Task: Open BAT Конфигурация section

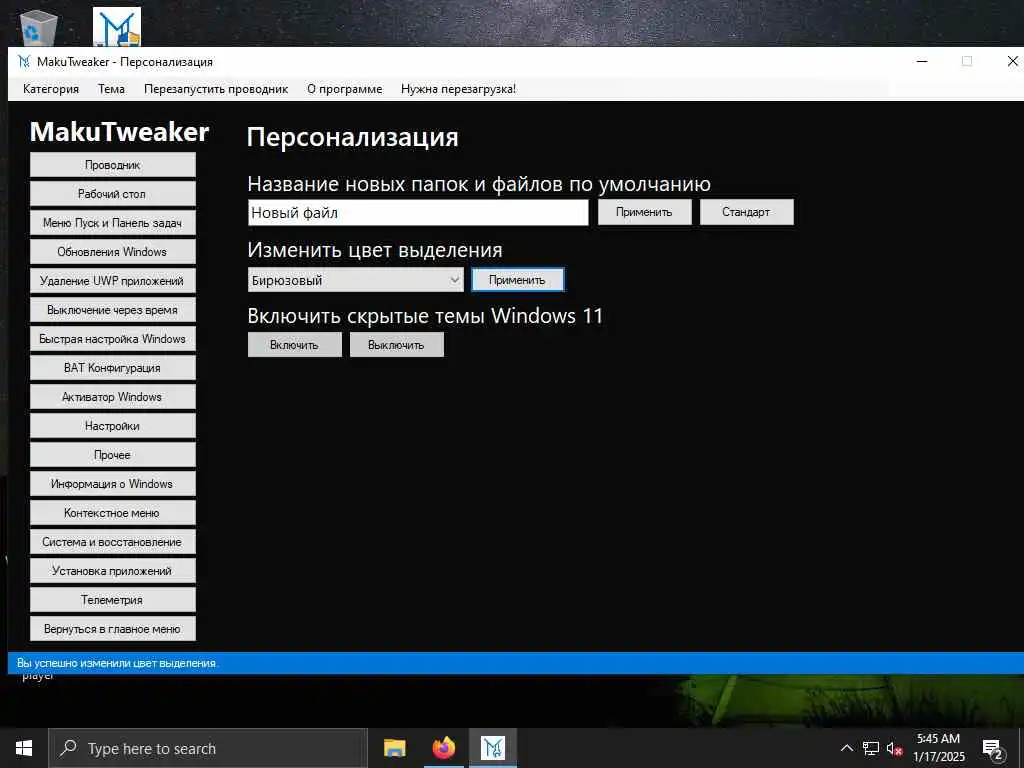Action: (112, 368)
